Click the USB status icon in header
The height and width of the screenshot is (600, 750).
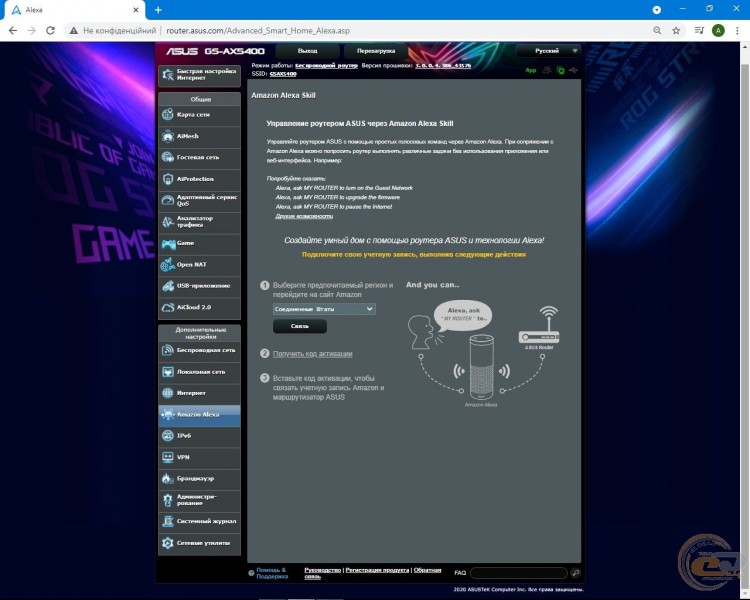pyautogui.click(x=573, y=70)
